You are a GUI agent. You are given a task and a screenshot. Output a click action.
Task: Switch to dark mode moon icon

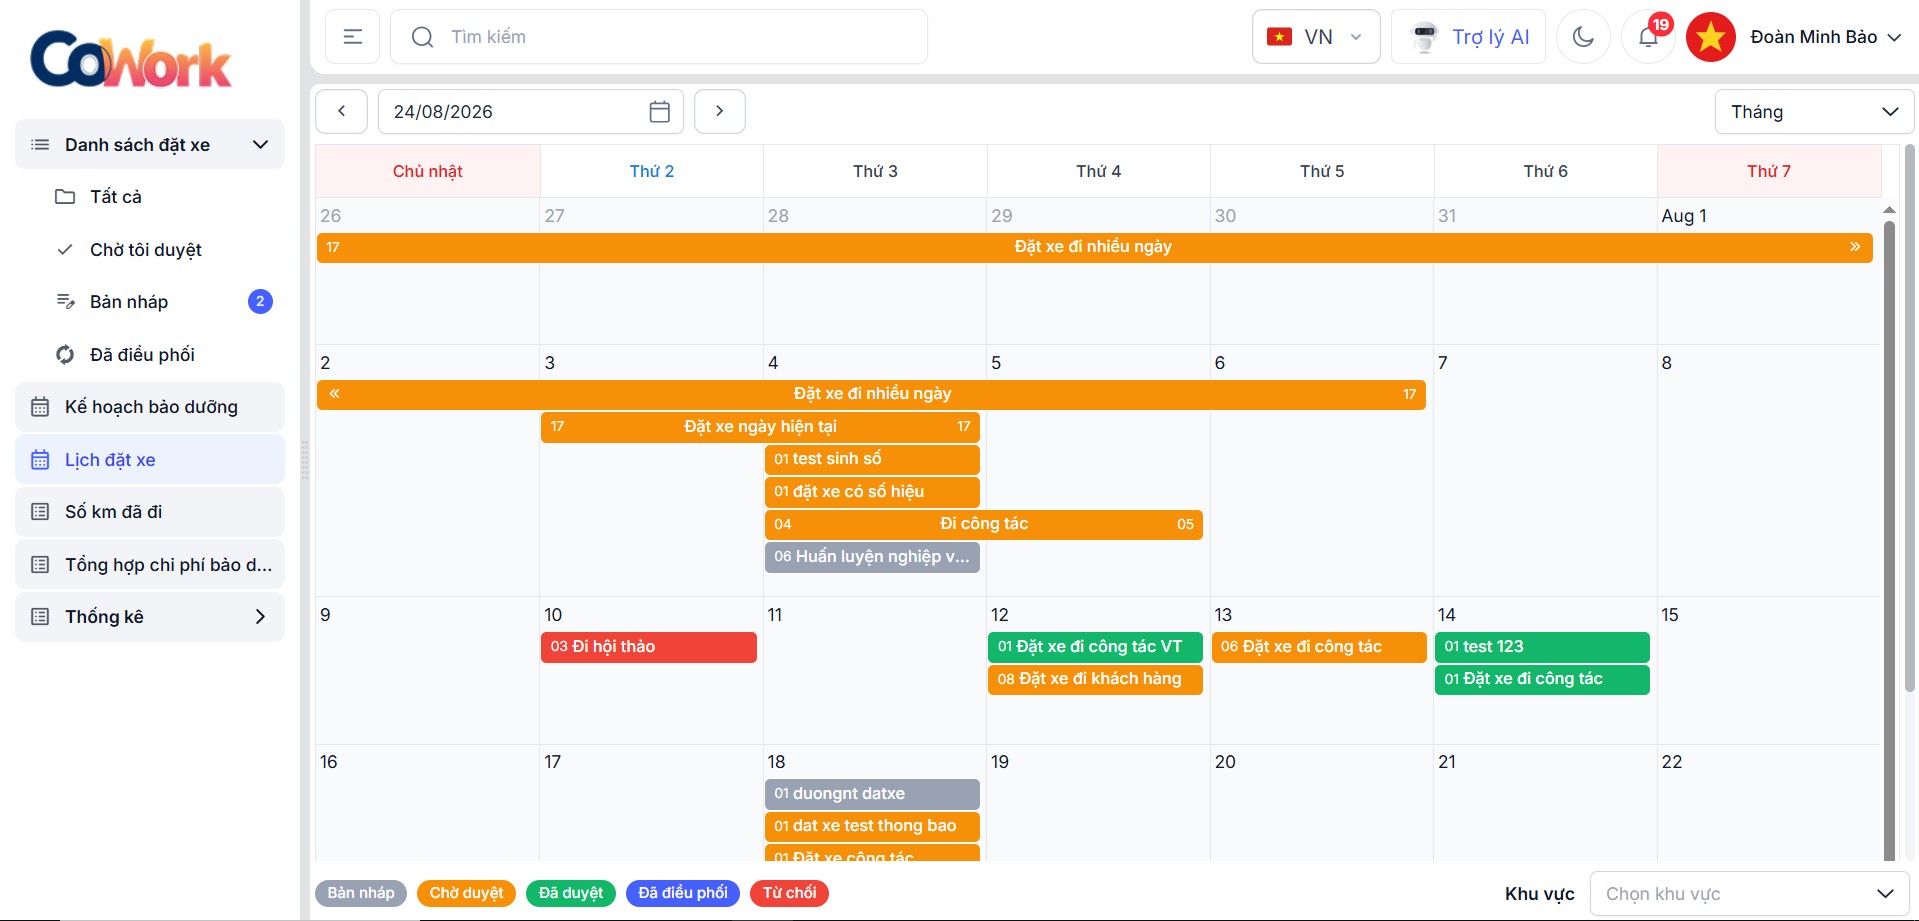1583,37
